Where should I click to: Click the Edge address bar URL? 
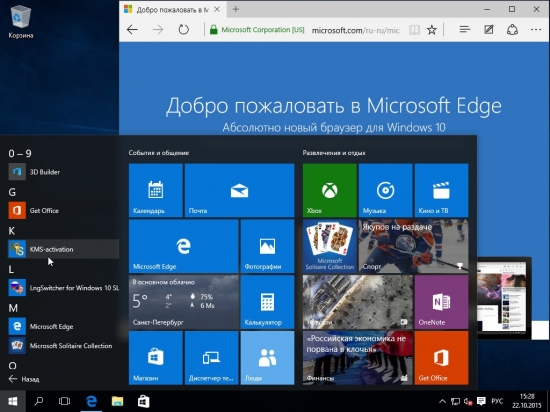click(x=356, y=30)
